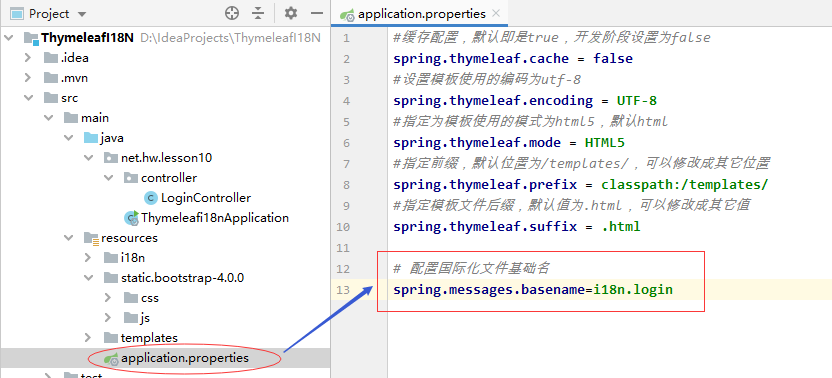The height and width of the screenshot is (378, 832).
Task: Click the controller package icon
Action: pyautogui.click(x=131, y=178)
